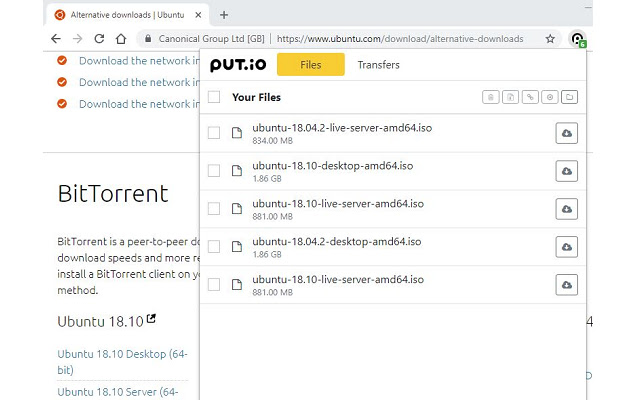Click file icon of ubuntu-18.10-desktop-amd64.iso
Viewport: 640px width, 400px height.
[237, 171]
